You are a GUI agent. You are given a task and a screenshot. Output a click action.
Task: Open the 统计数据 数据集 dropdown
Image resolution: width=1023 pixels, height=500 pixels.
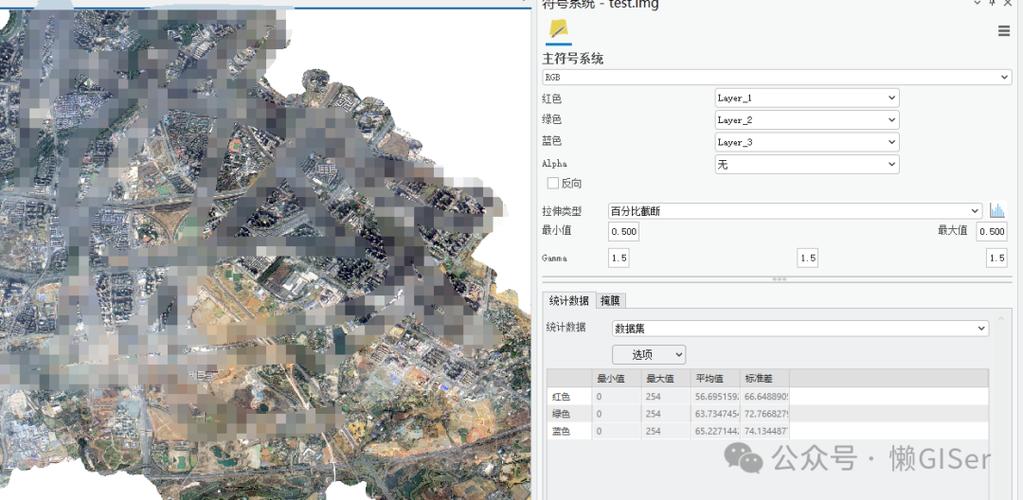click(801, 328)
